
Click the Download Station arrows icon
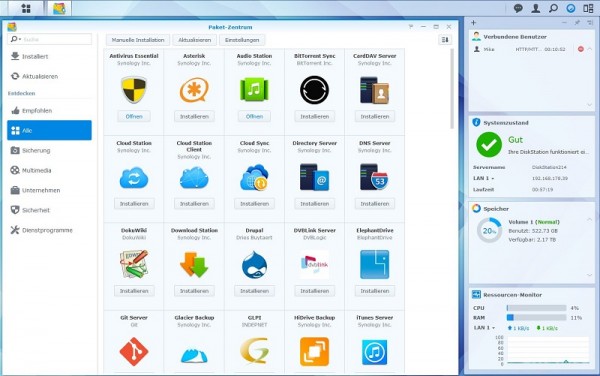pyautogui.click(x=194, y=264)
